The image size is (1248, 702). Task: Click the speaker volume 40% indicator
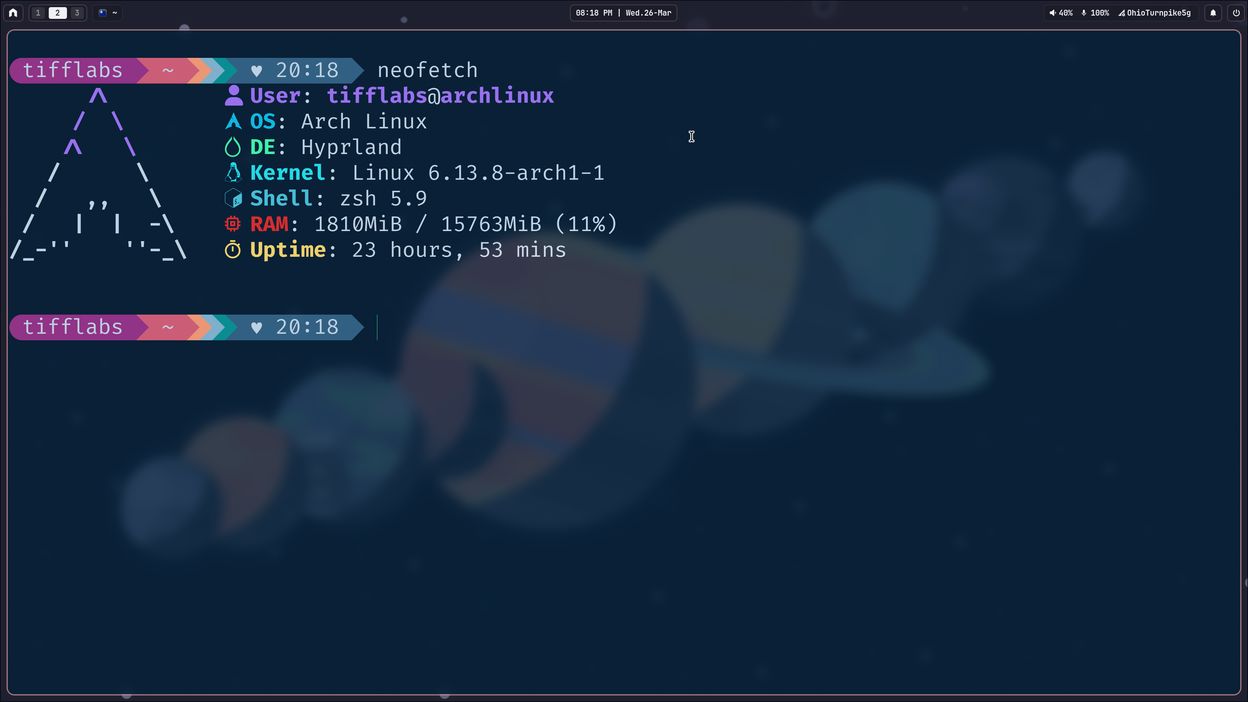pos(1061,13)
